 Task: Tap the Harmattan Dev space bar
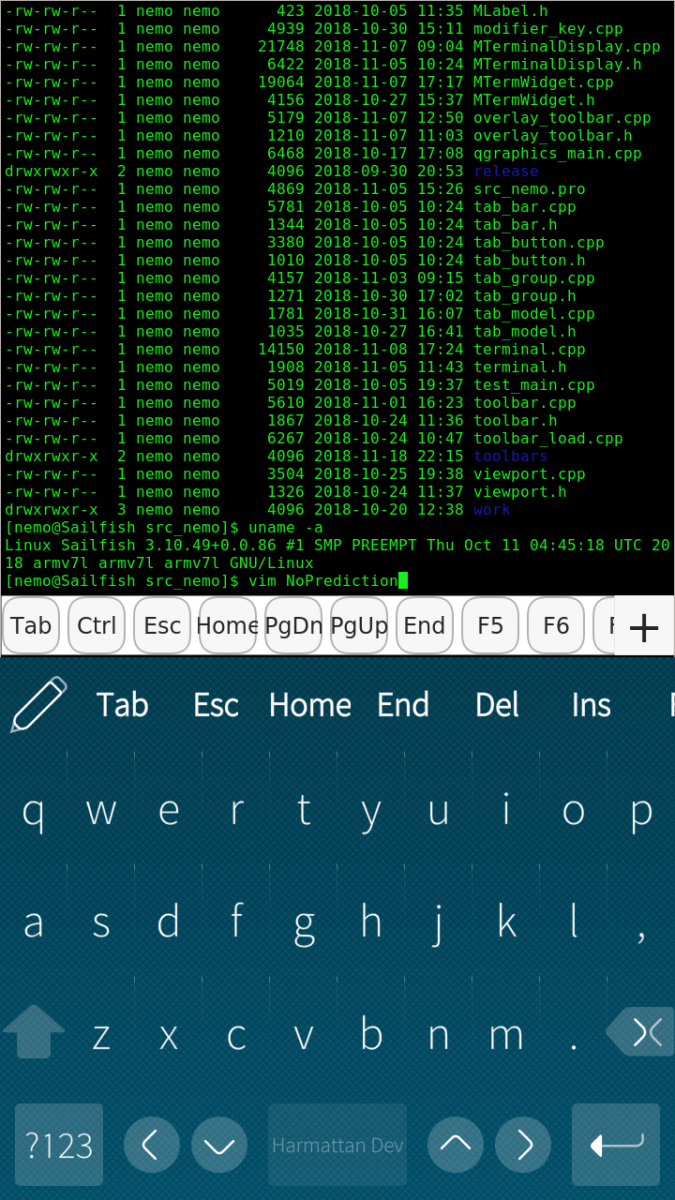click(338, 1144)
